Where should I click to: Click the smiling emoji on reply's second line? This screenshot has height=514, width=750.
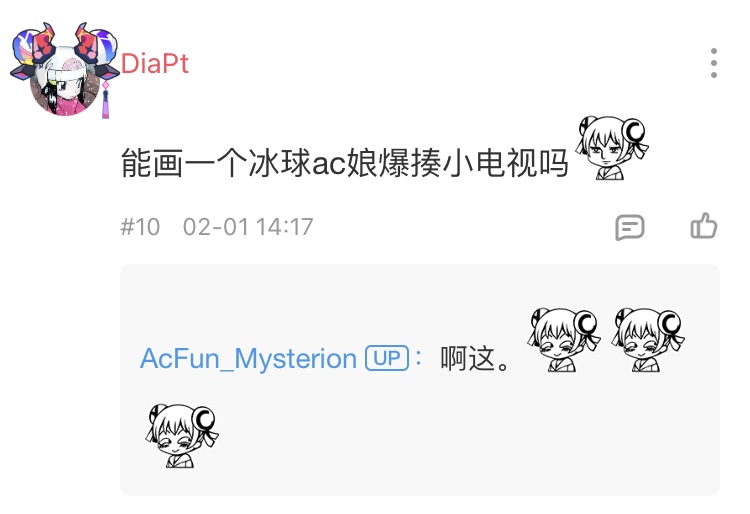(182, 435)
